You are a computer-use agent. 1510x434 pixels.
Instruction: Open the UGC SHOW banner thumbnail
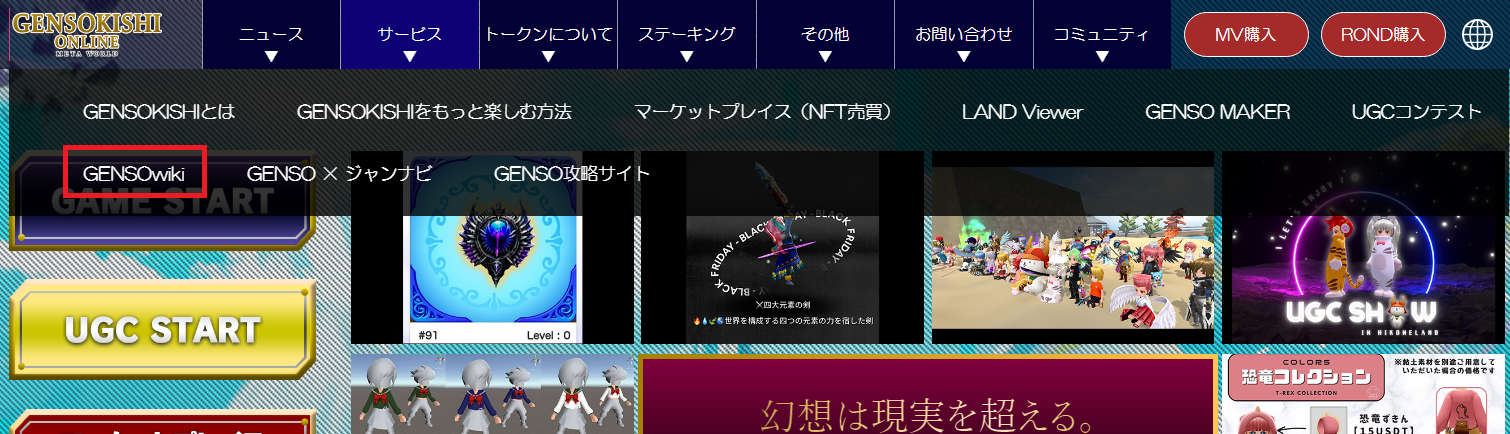1365,280
